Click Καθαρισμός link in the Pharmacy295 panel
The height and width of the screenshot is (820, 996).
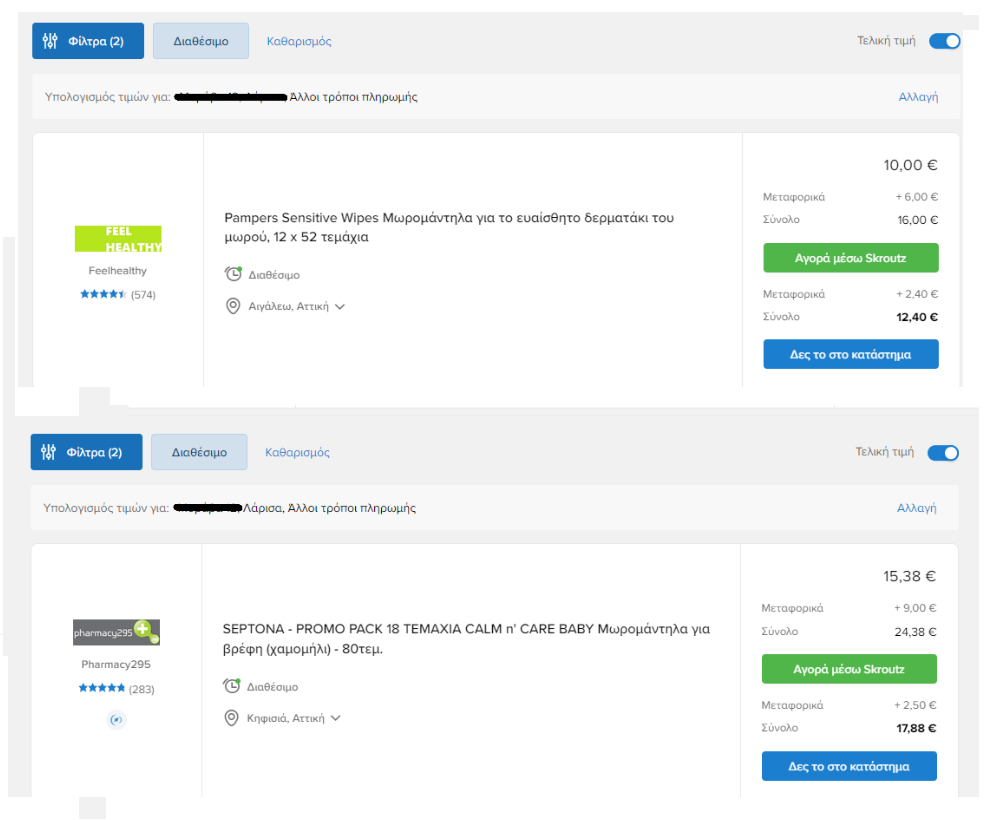pos(297,452)
